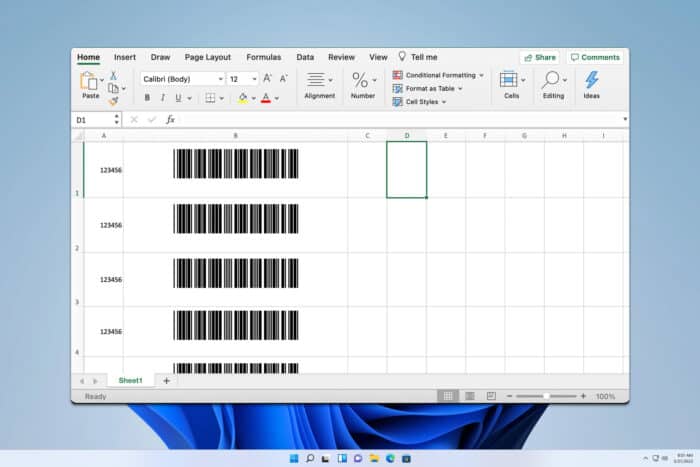
Task: Click the Paste clipboard icon
Action: tap(89, 81)
